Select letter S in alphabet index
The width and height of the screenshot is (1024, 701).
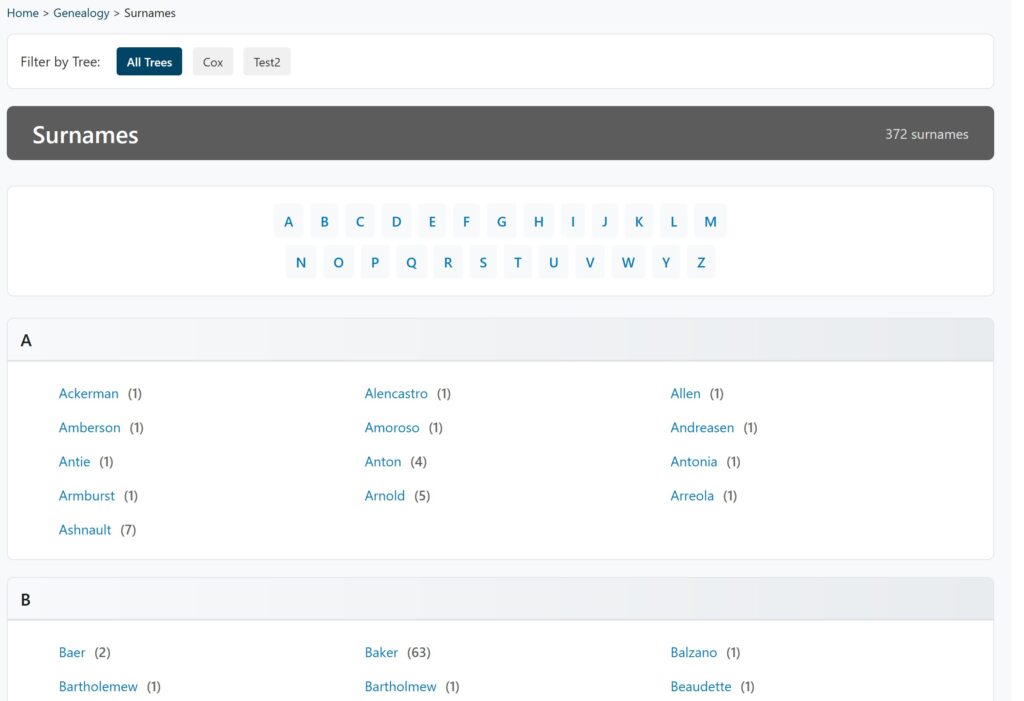pos(483,263)
